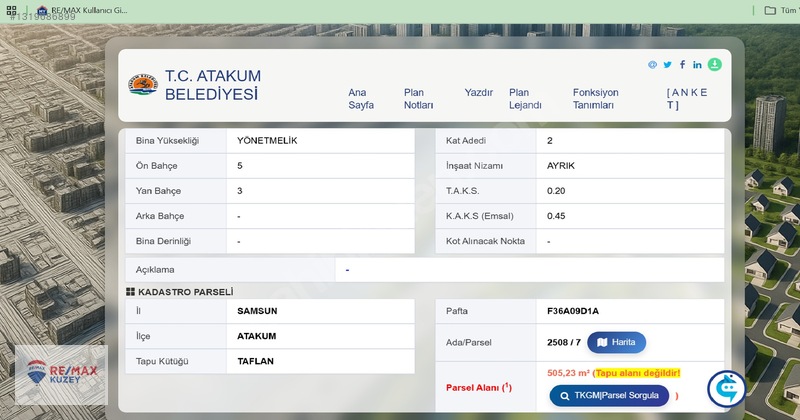The width and height of the screenshot is (800, 420).
Task: Click the browser apps grid icon
Action: (12, 10)
